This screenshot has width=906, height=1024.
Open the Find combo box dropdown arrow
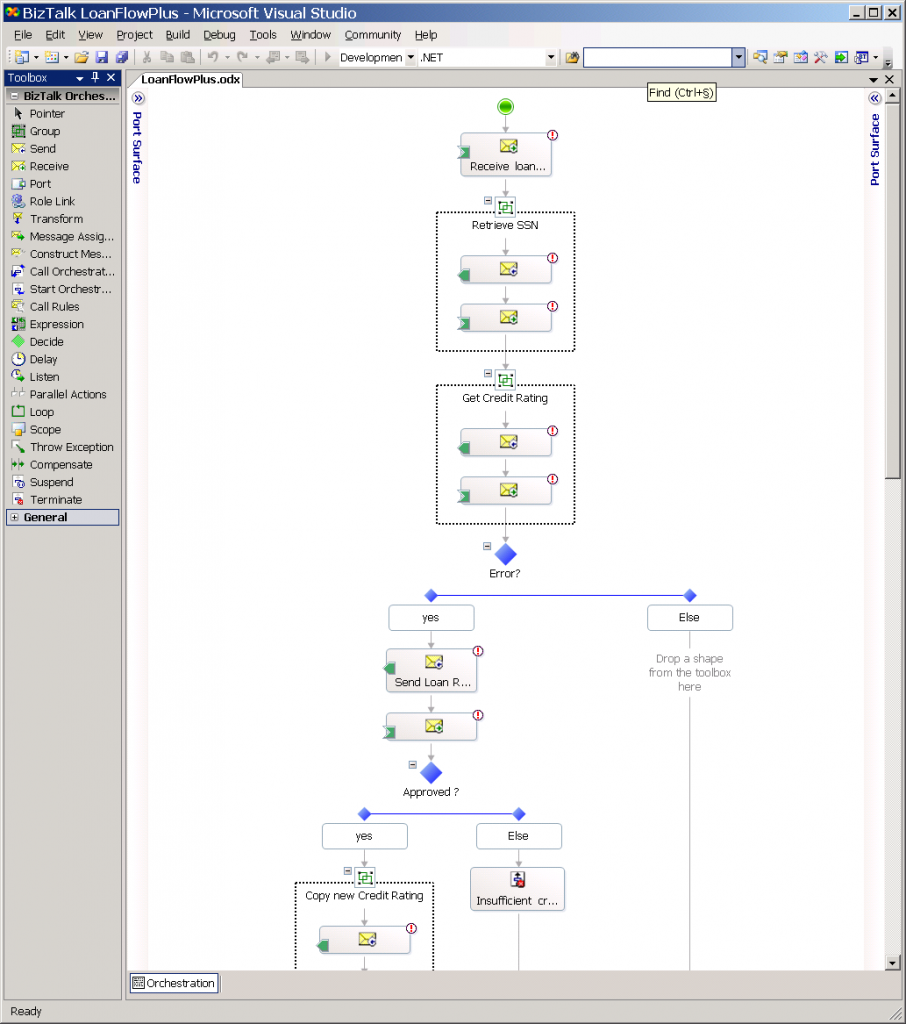coord(738,57)
